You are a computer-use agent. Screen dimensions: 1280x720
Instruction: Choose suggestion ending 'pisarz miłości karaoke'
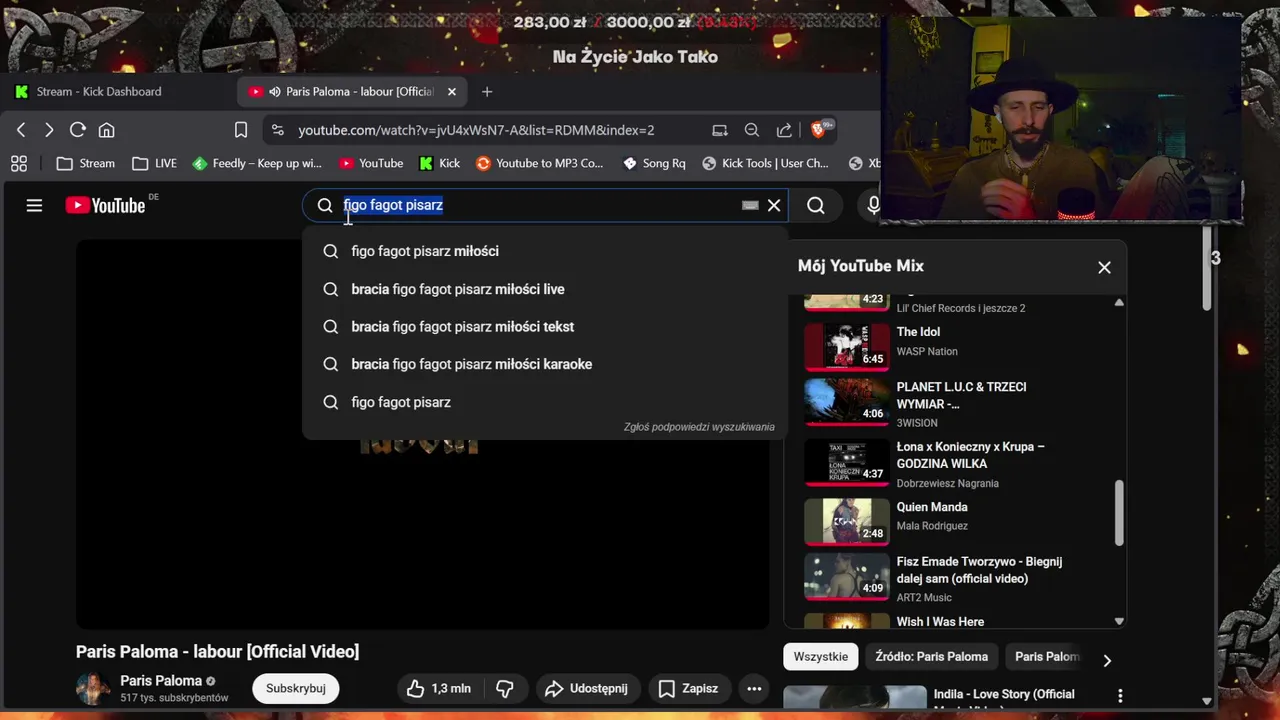coord(545,364)
